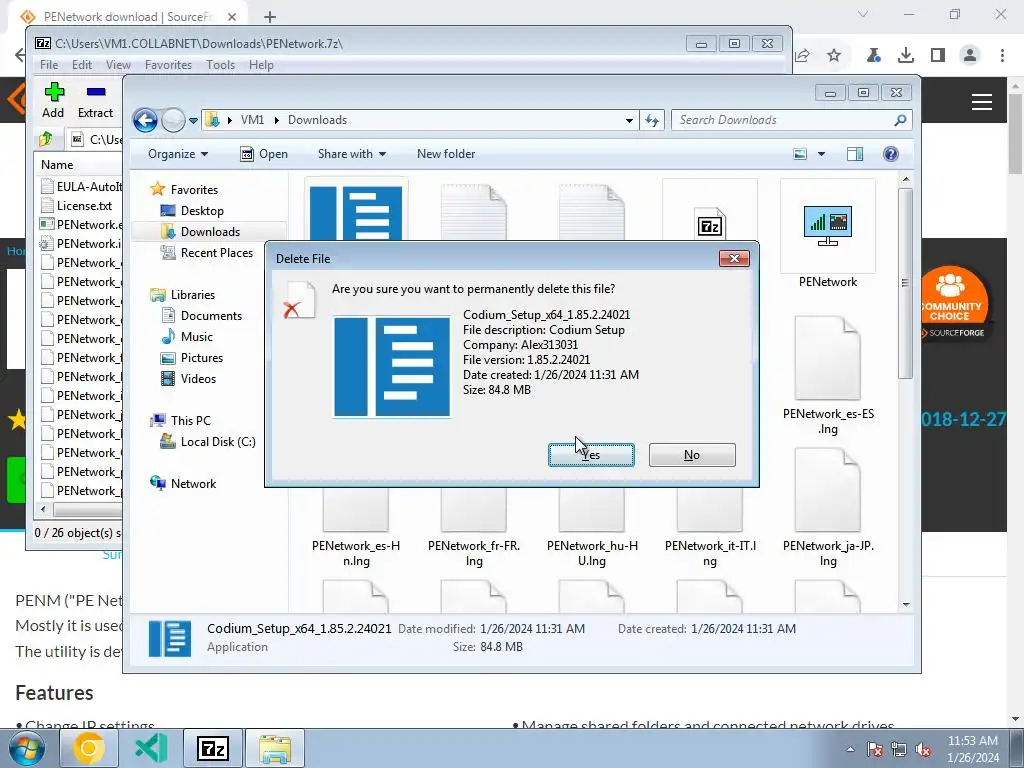Image resolution: width=1024 pixels, height=768 pixels.
Task: Refresh the Downloads folder view
Action: coord(652,120)
